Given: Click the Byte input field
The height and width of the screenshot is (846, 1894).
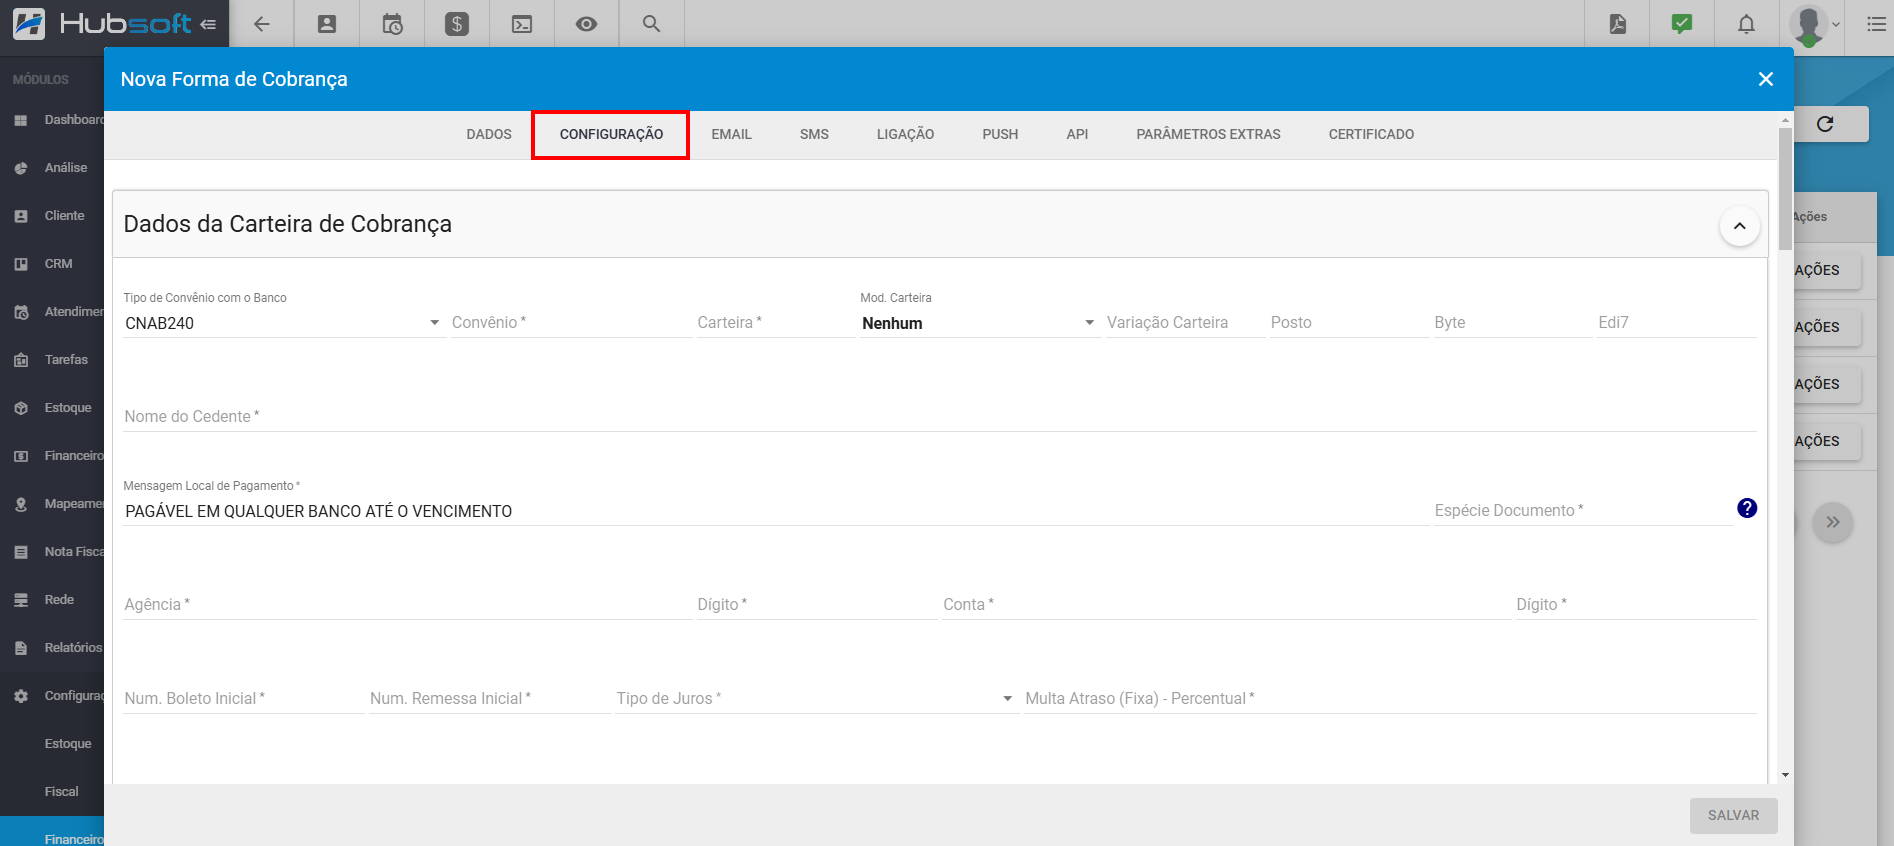Looking at the screenshot, I should (x=1513, y=323).
